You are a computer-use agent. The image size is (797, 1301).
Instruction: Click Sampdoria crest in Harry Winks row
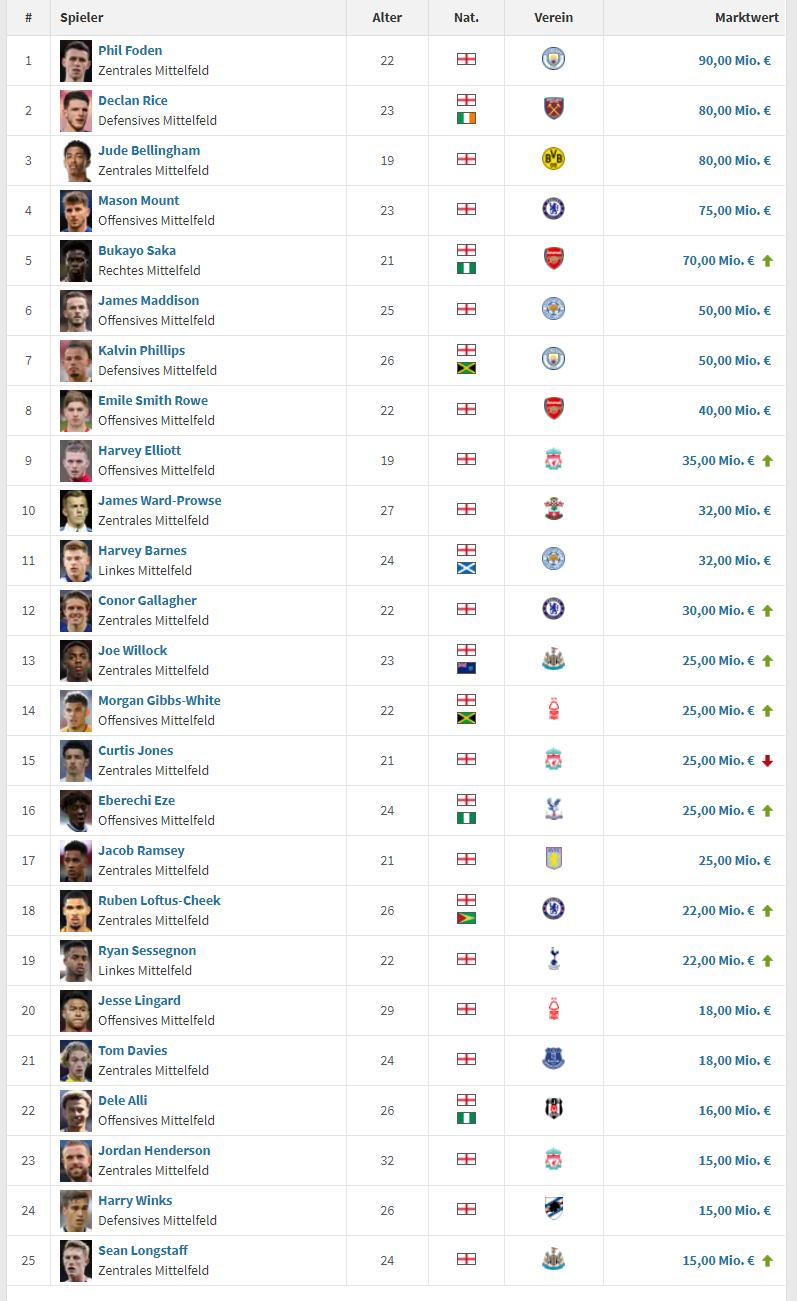(x=553, y=1210)
